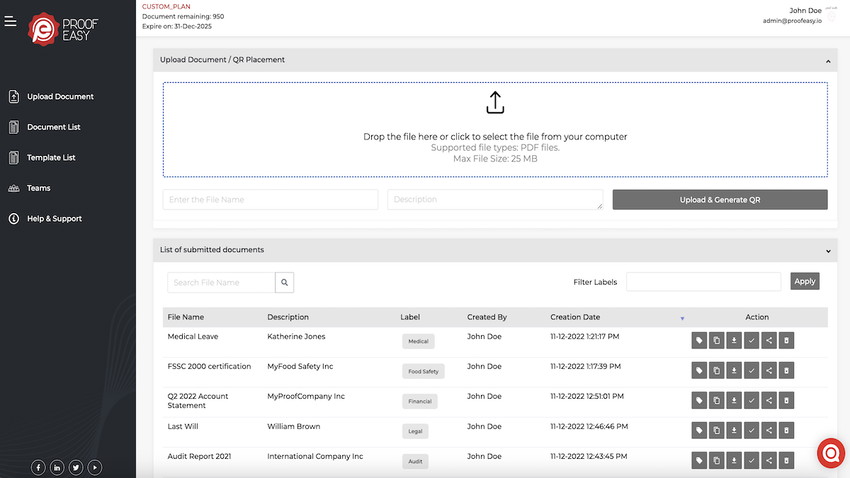
Task: Delete the Q2 2022 Account Statement
Action: click(x=786, y=401)
